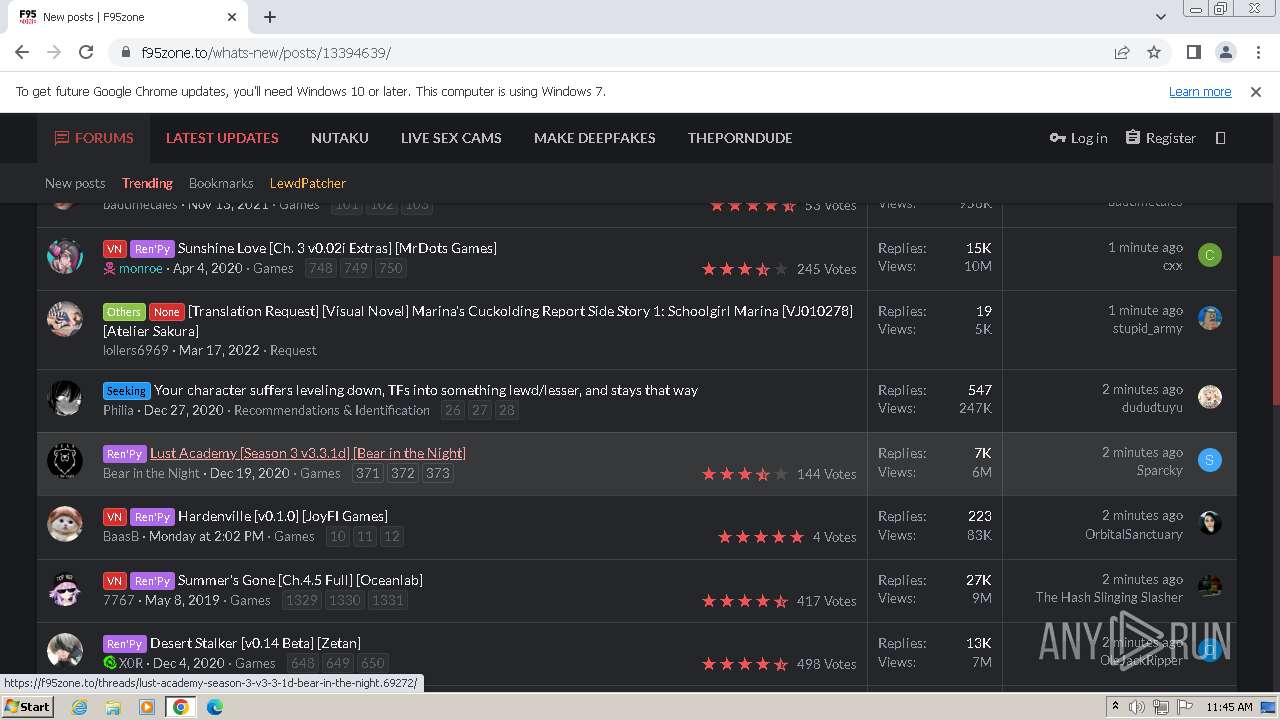Open the LewdPatcher link

308,183
